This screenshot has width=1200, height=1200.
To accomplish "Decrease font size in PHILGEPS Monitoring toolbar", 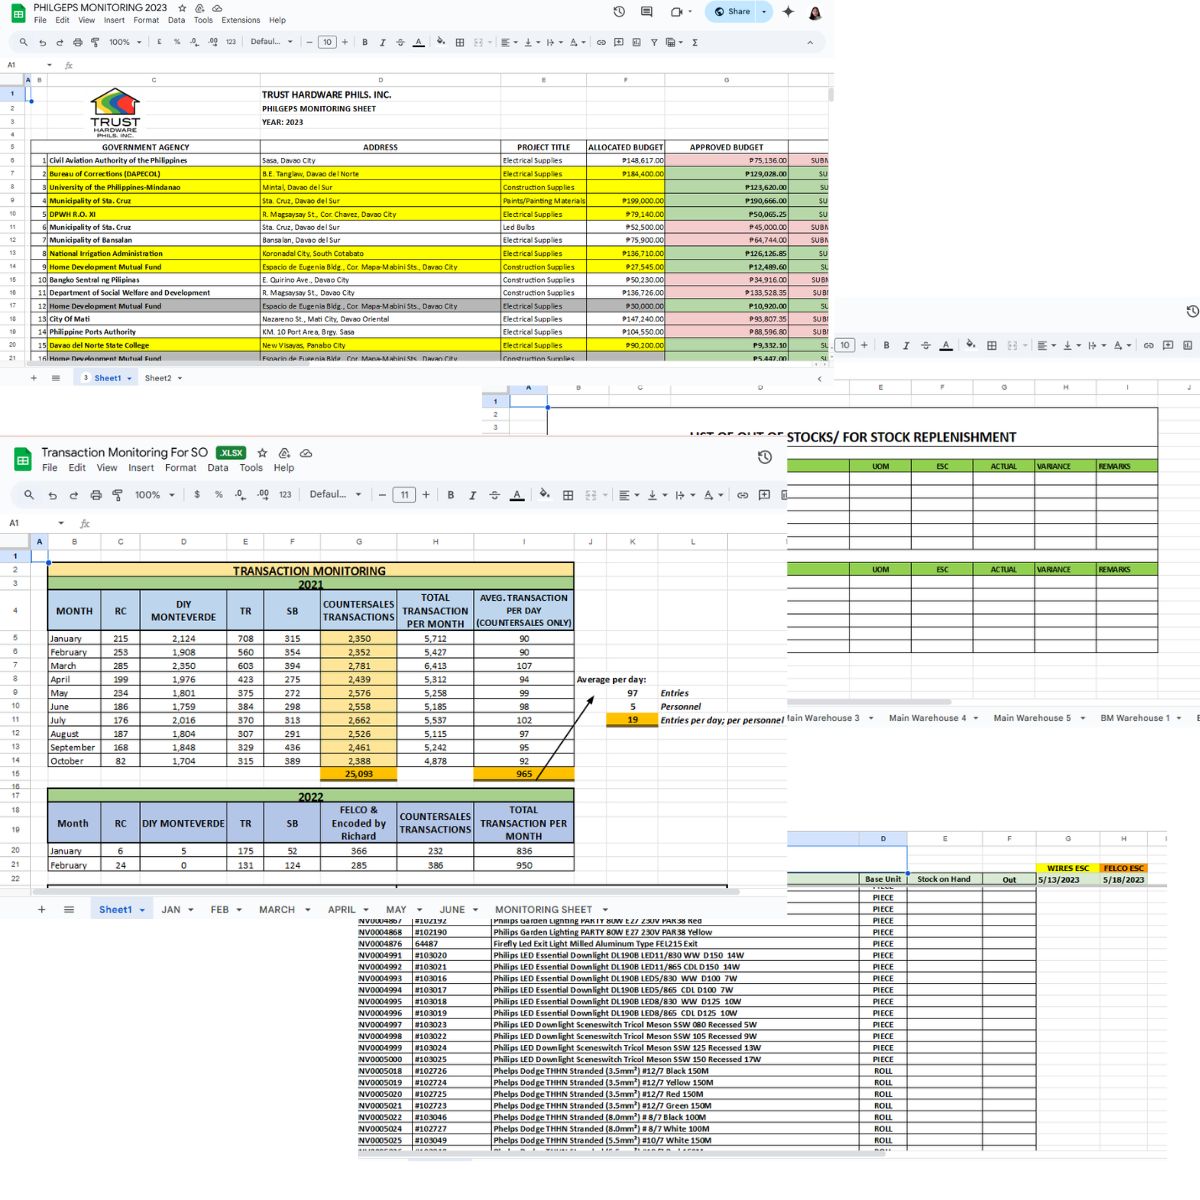I will (x=310, y=42).
